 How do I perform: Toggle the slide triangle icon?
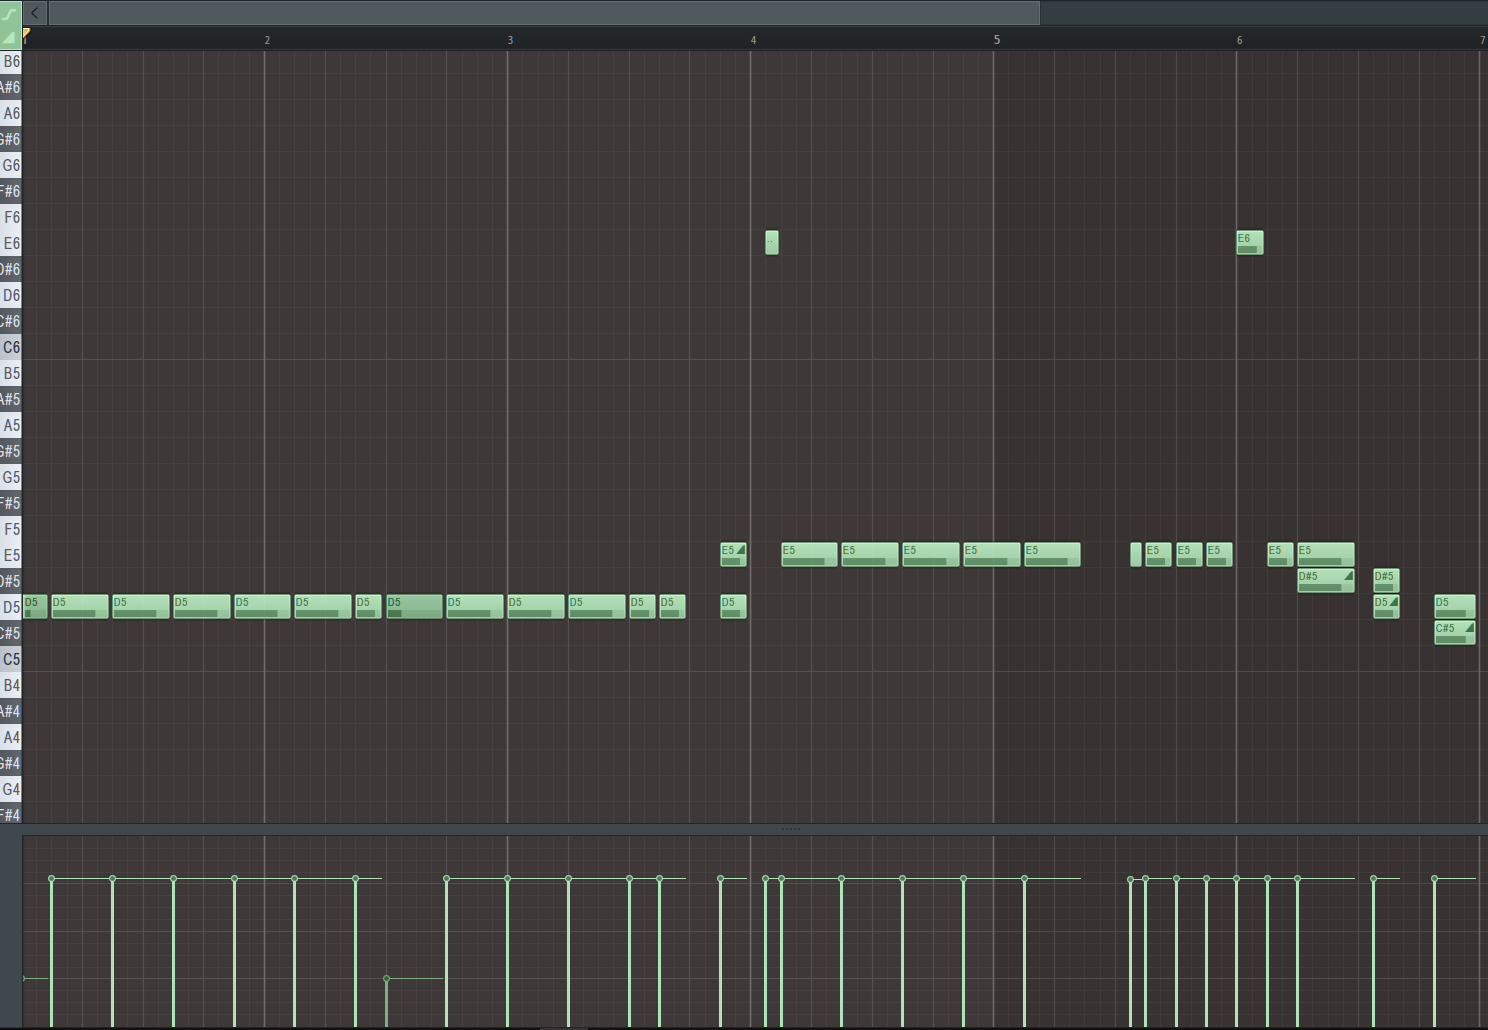10,37
